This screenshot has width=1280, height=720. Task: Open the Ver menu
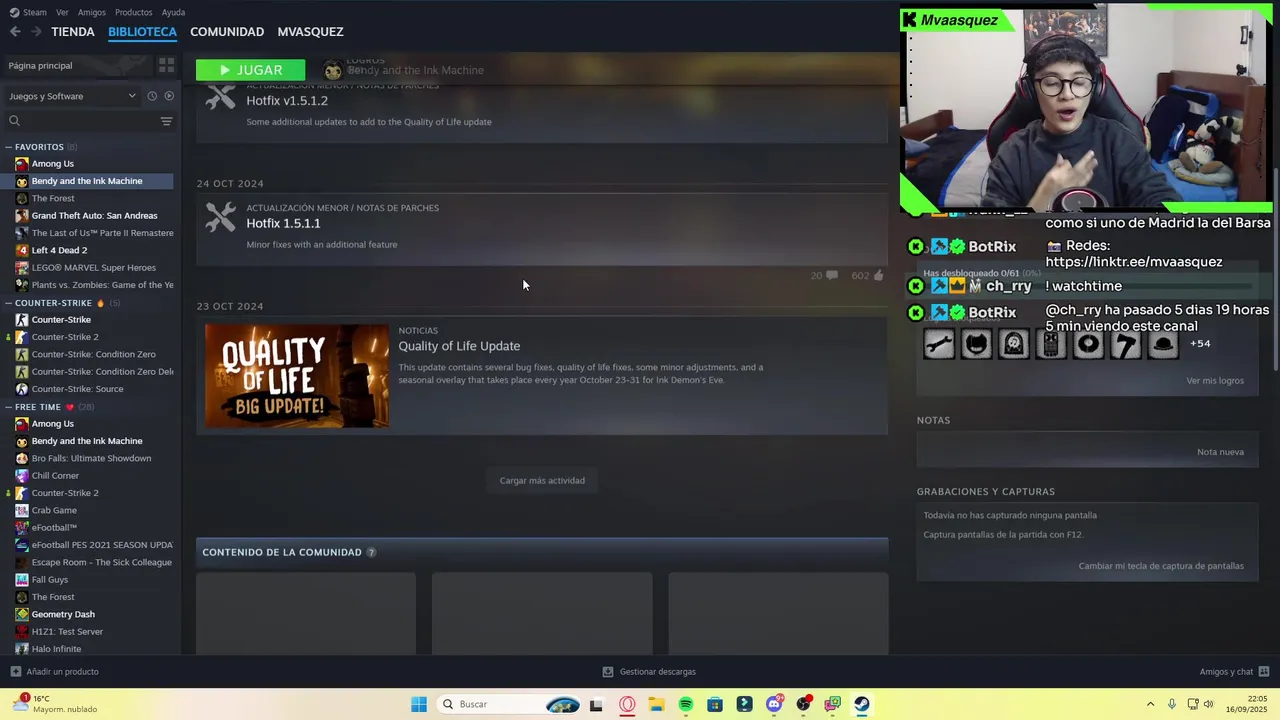tap(62, 12)
